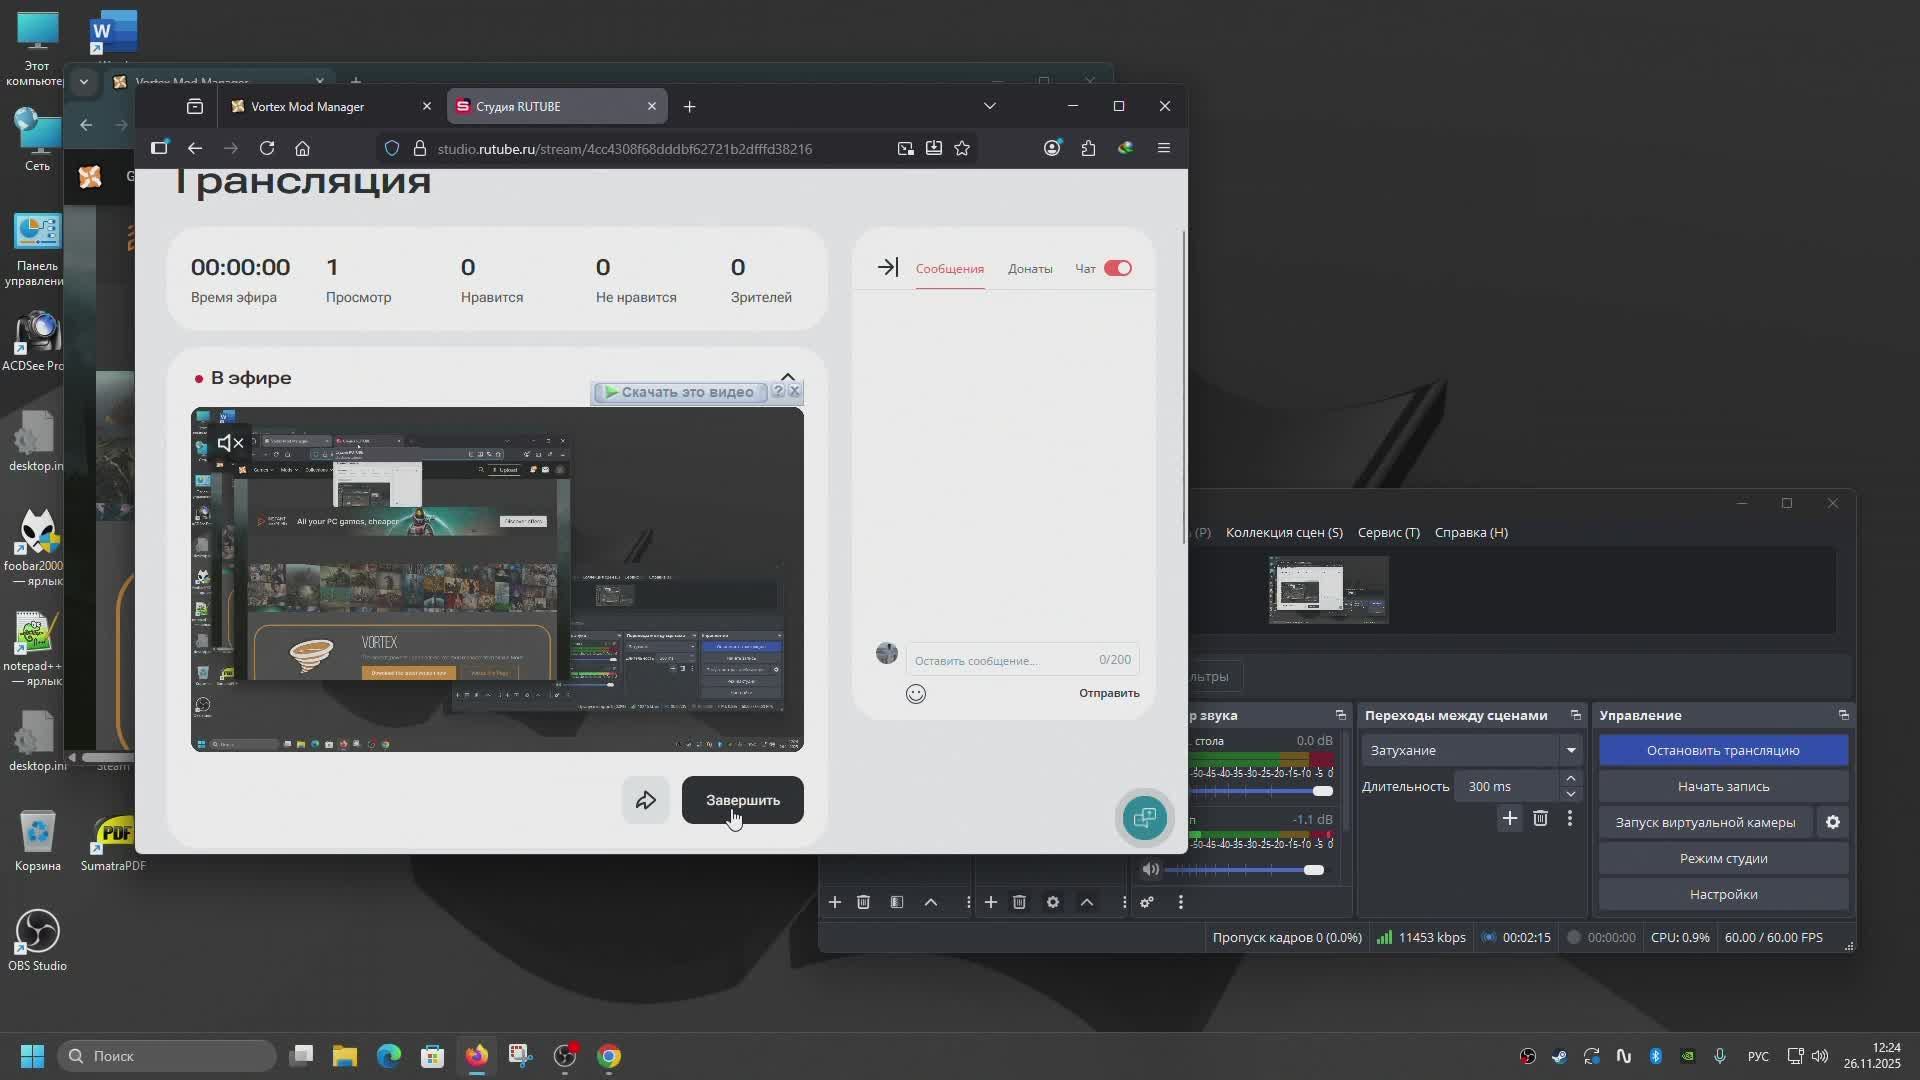
Task: Toggle the Чат switch off
Action: pos(1117,268)
